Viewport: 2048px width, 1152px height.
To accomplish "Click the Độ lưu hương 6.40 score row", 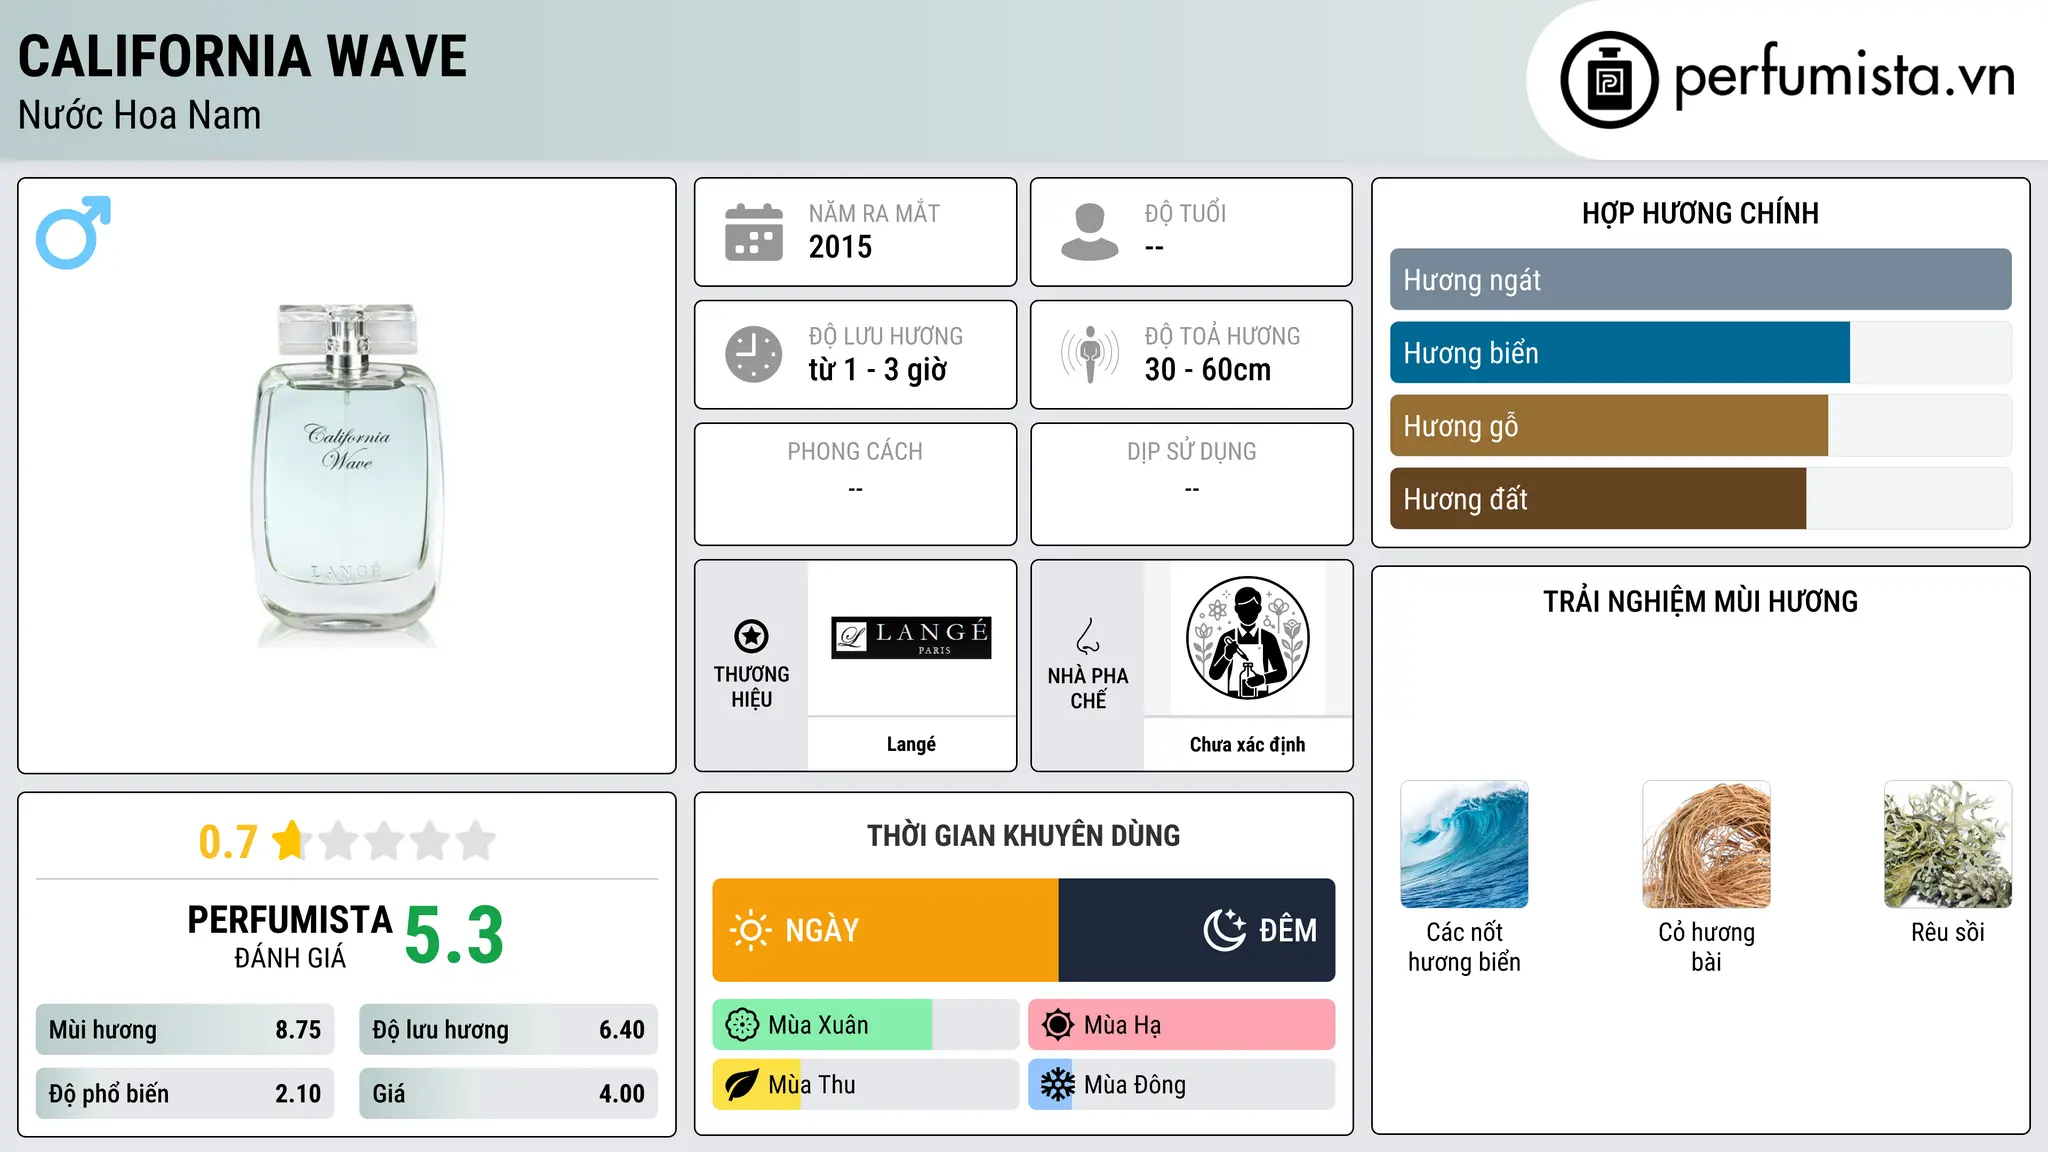I will tap(508, 1030).
